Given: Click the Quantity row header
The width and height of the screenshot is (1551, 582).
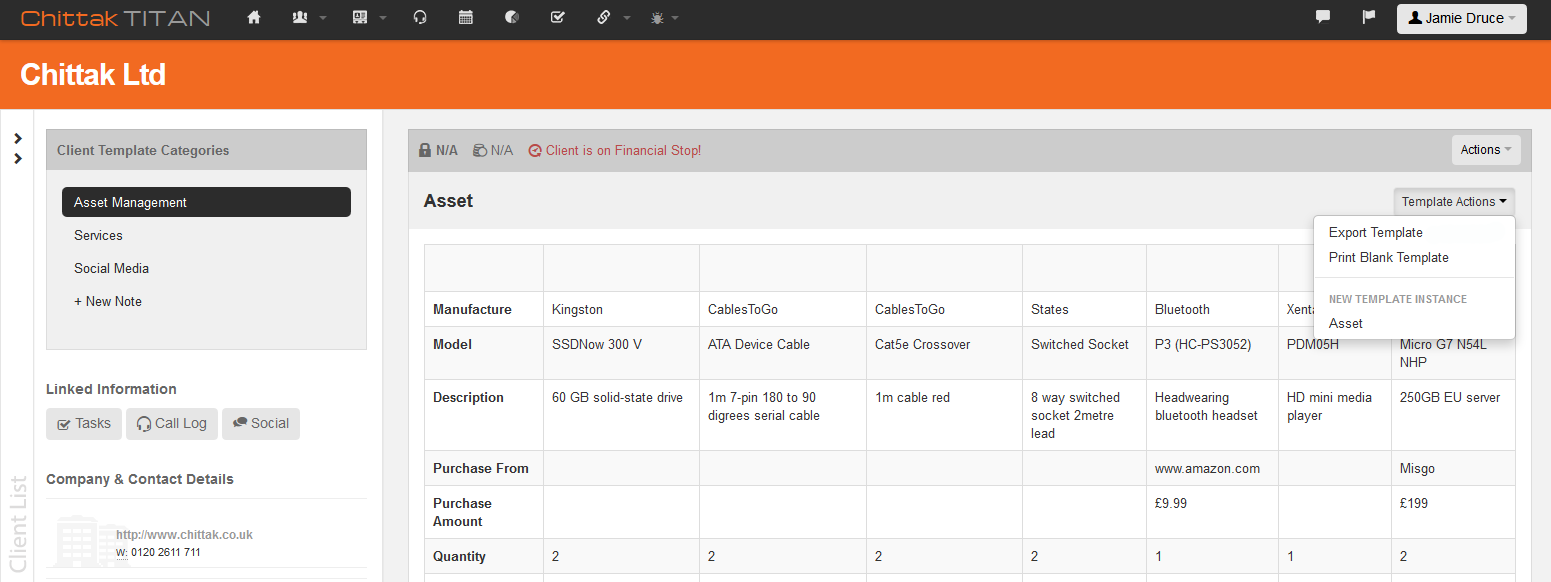Looking at the screenshot, I should point(484,556).
